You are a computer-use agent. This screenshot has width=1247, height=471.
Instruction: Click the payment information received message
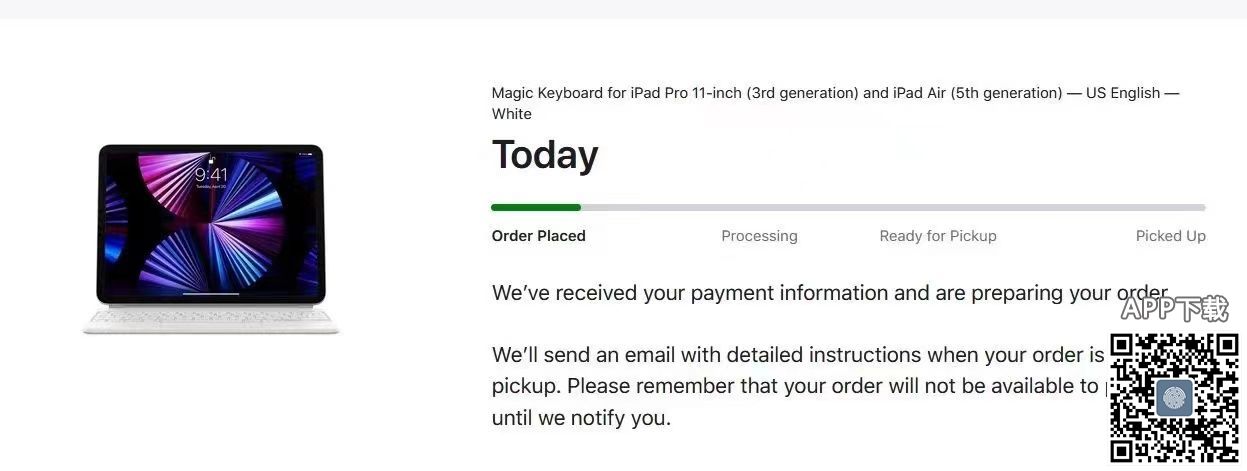pyautogui.click(x=800, y=293)
